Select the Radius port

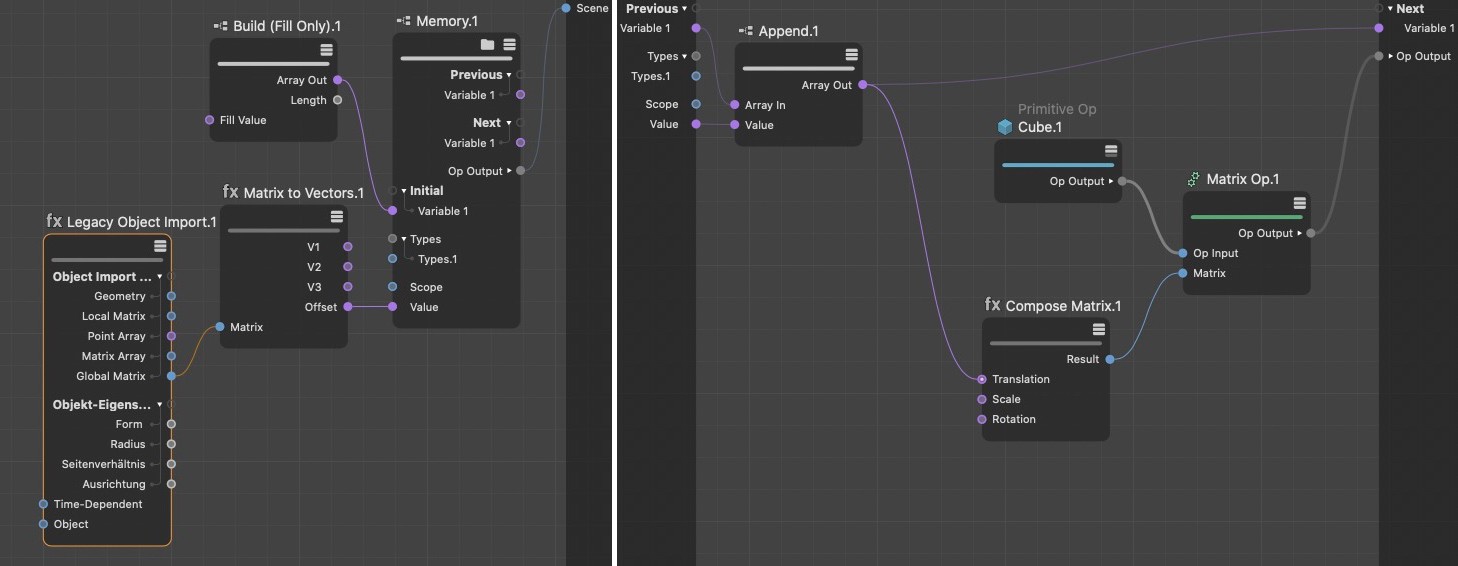[171, 444]
